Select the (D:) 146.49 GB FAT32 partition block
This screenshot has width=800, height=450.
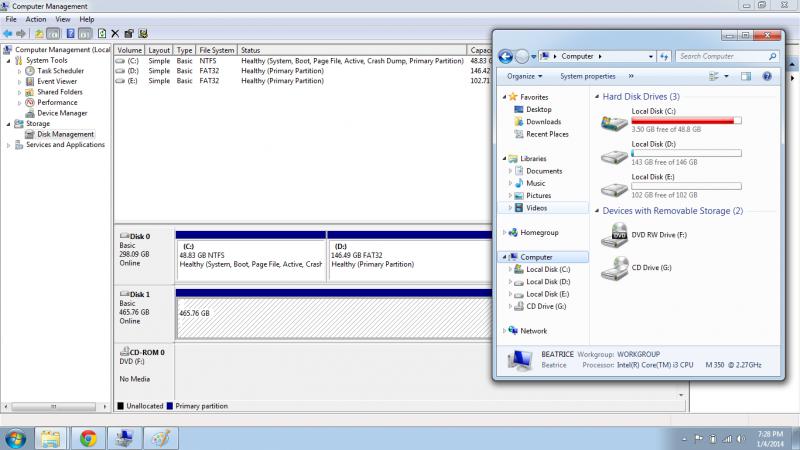point(410,260)
